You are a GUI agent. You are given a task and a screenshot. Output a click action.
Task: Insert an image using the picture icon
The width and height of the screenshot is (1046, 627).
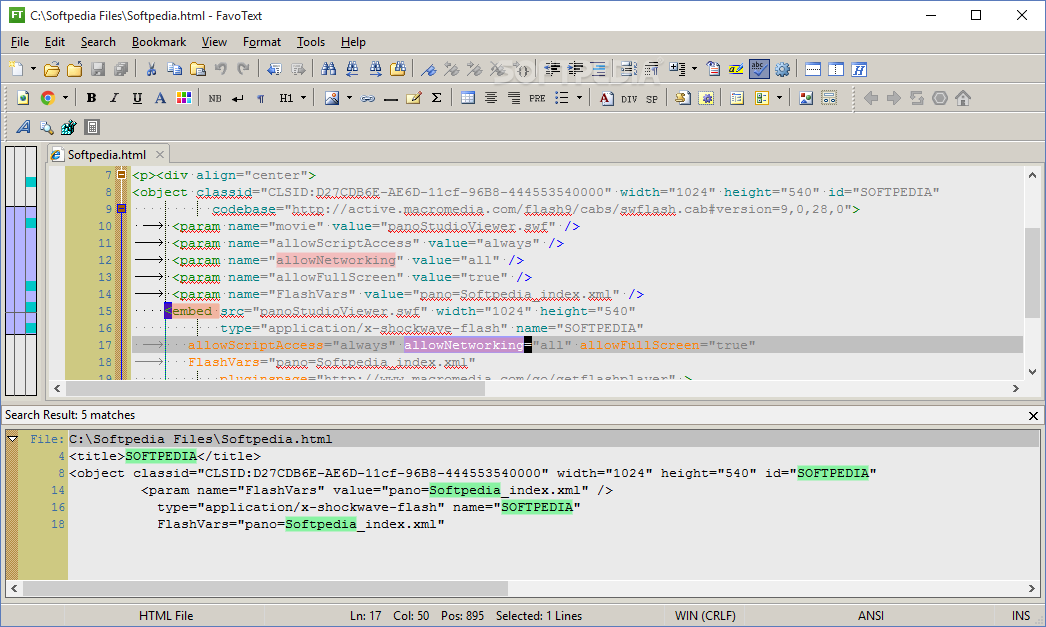[x=332, y=98]
